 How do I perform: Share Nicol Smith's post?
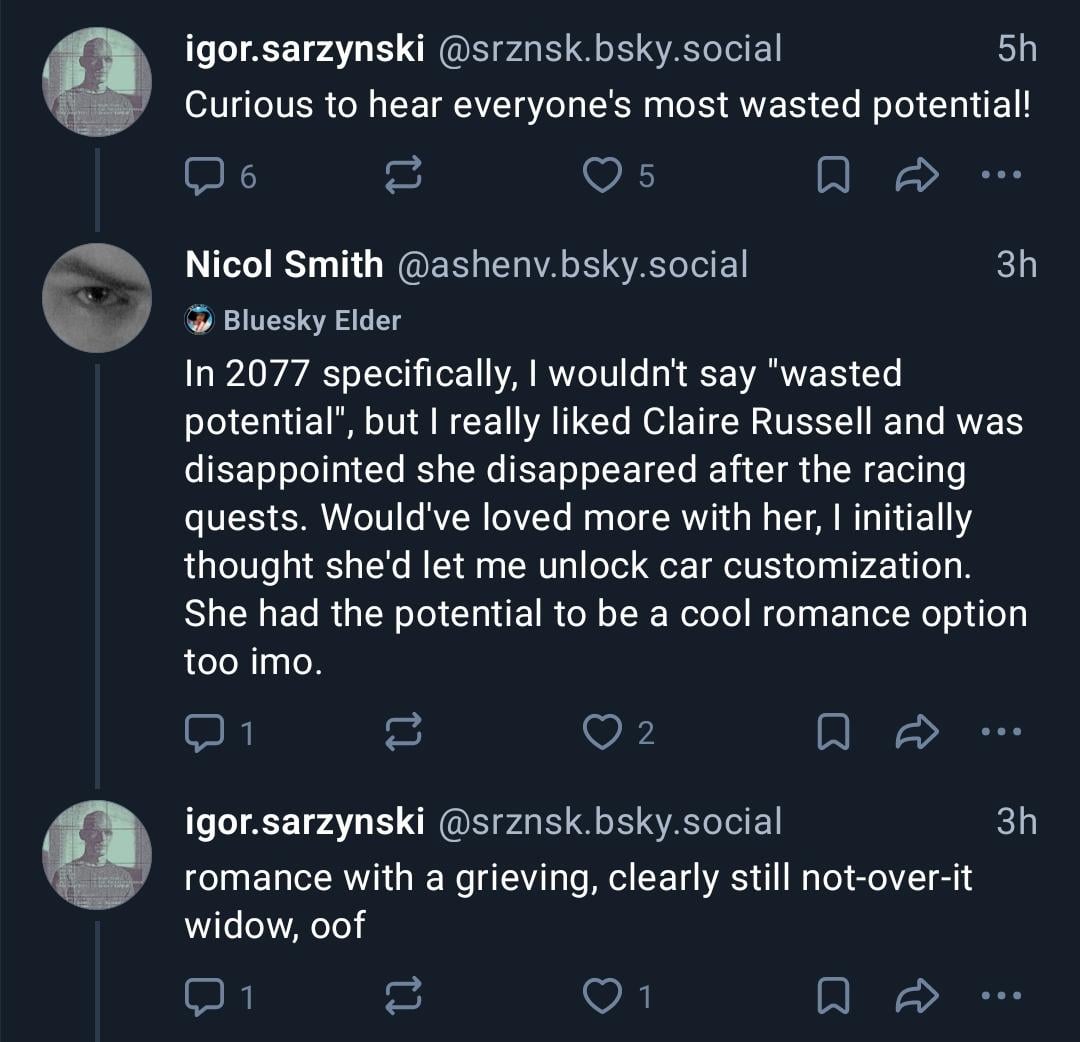pos(914,734)
